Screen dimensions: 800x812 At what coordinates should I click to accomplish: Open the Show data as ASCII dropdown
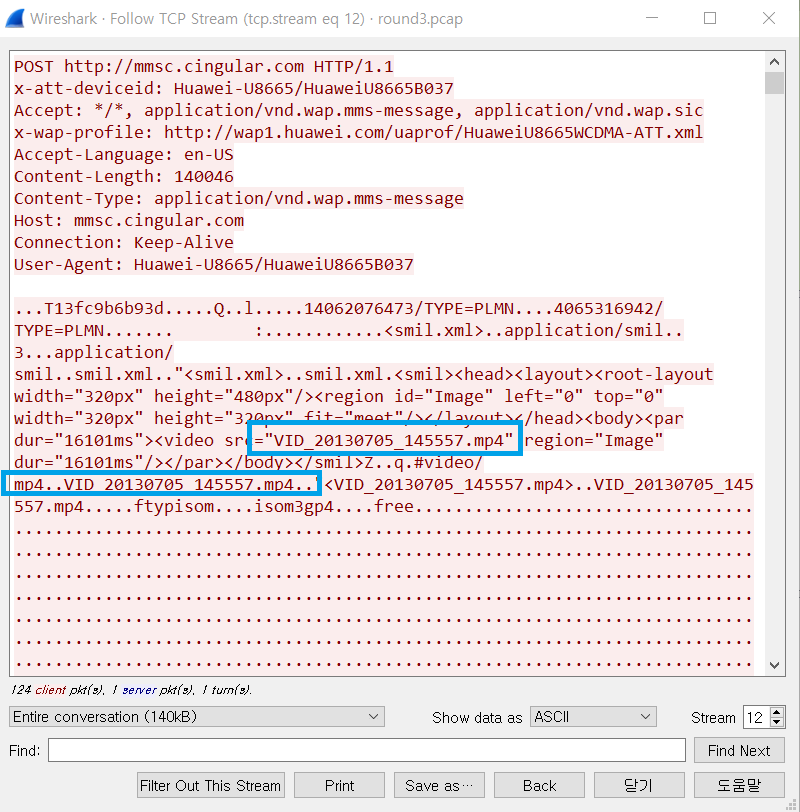pyautogui.click(x=593, y=717)
